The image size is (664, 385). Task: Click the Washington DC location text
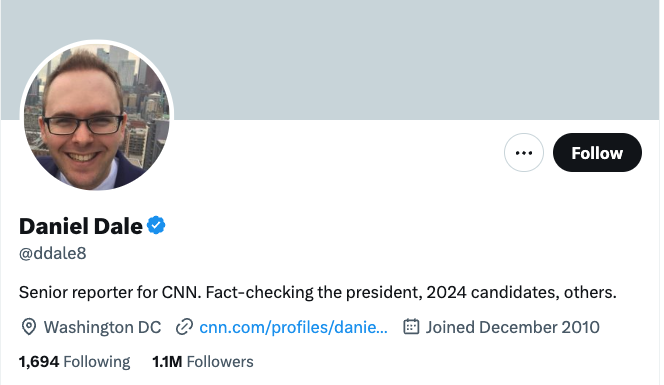[x=102, y=327]
